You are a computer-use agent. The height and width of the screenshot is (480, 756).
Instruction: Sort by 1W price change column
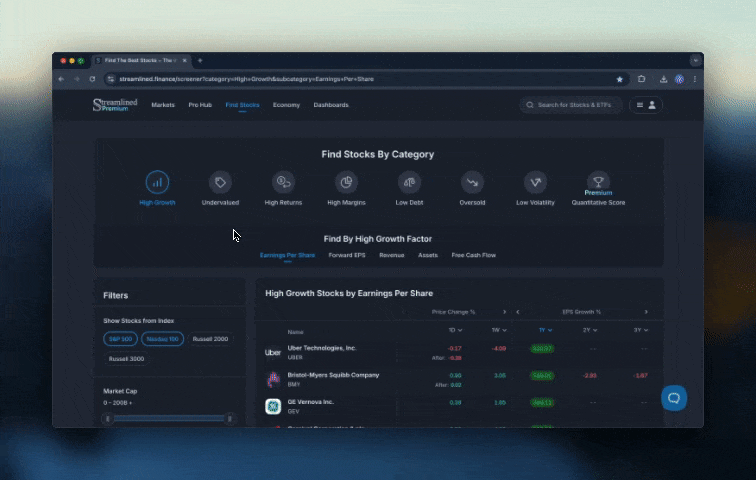(499, 330)
